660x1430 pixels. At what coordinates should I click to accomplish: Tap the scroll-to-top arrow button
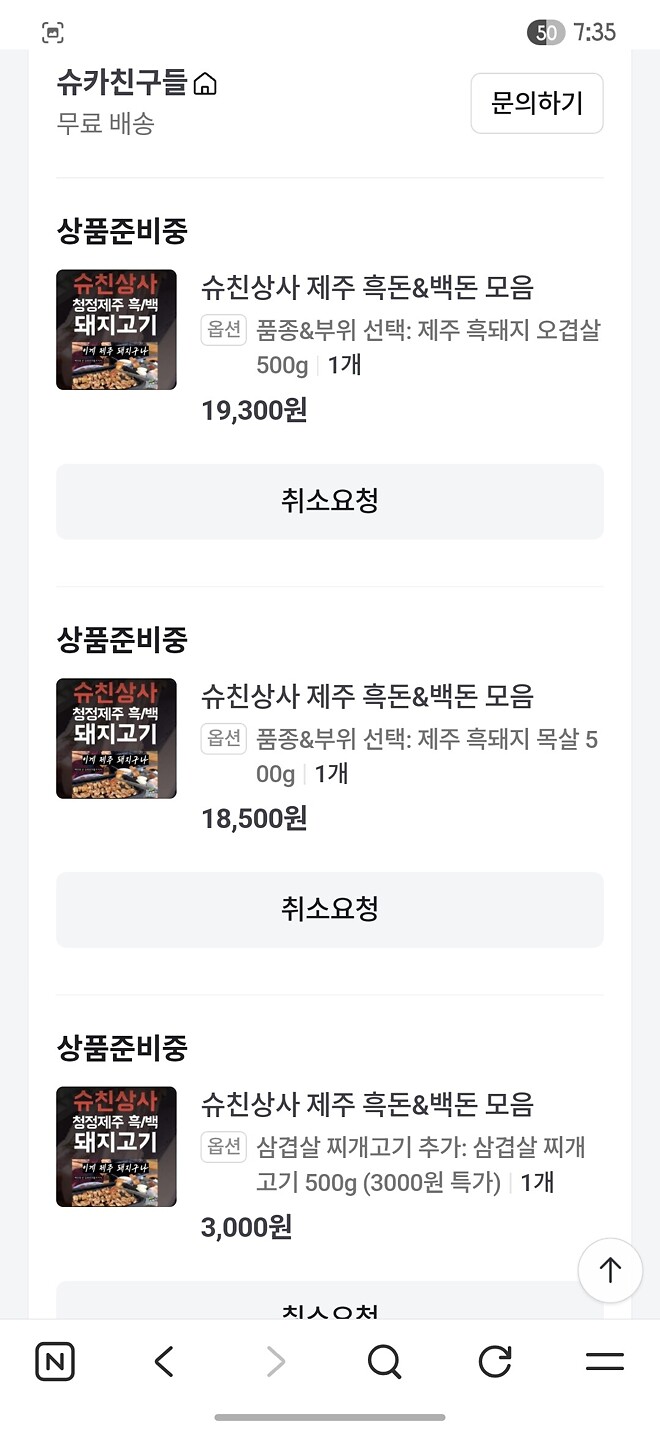click(610, 1270)
